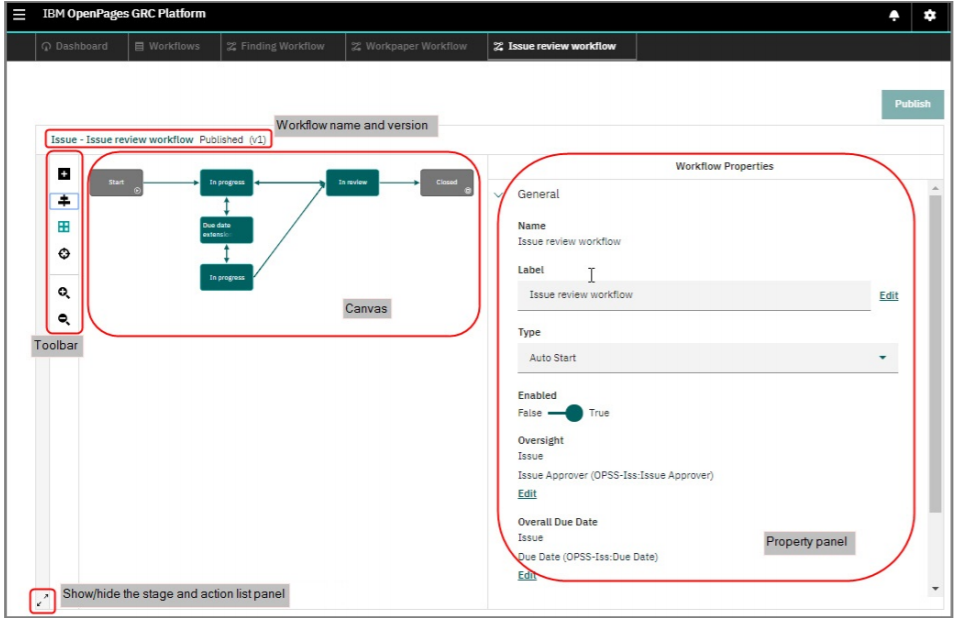Click the Issue Approver (OPSS-Iss:Issue Approver) text
959x618 pixels.
(615, 475)
